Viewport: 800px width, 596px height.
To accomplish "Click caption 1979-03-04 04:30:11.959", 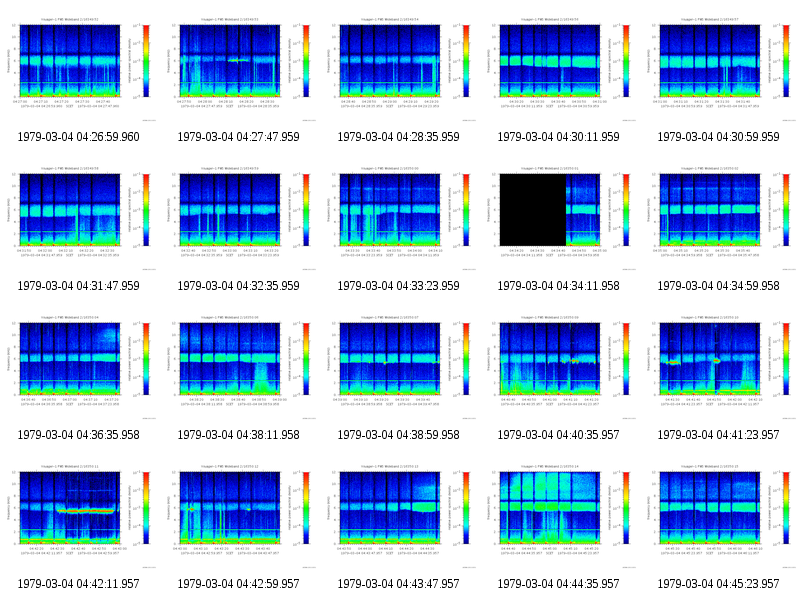I will (x=558, y=137).
